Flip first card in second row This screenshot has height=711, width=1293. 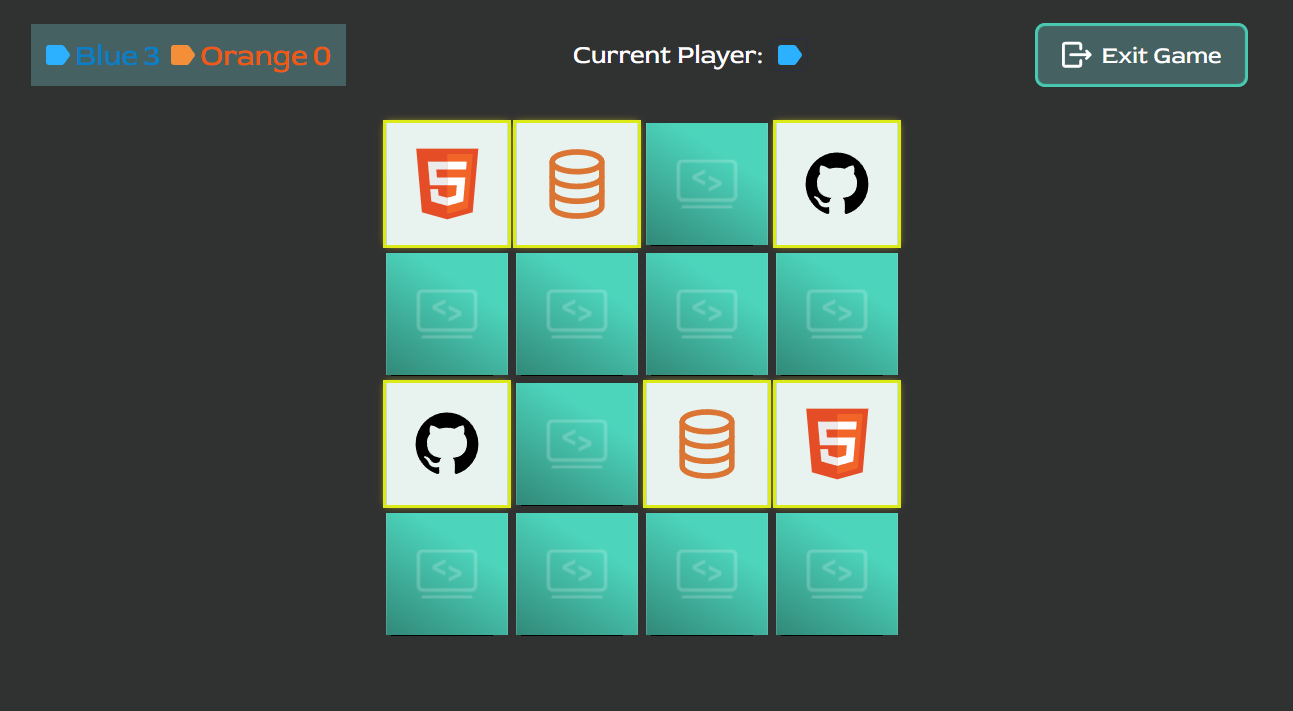(447, 314)
